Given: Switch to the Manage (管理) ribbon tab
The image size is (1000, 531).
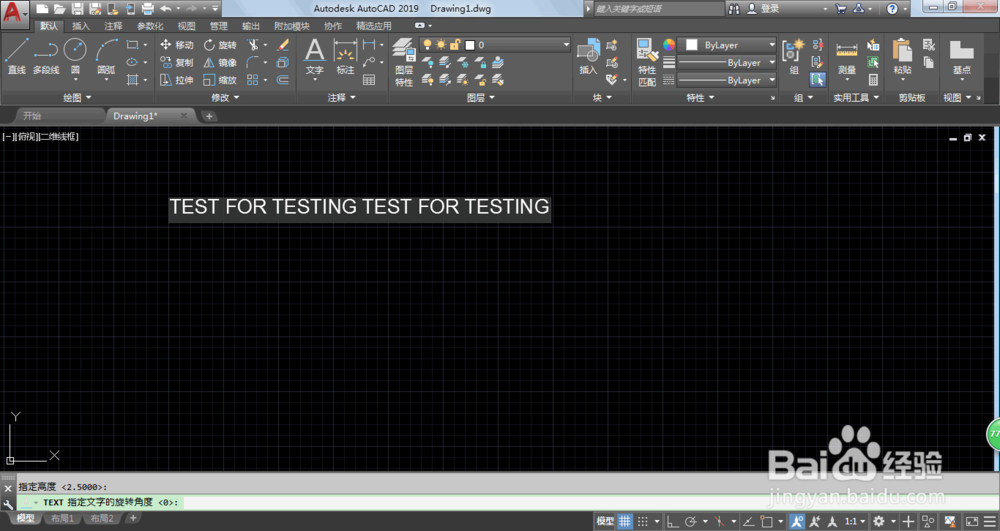Looking at the screenshot, I should [x=219, y=26].
